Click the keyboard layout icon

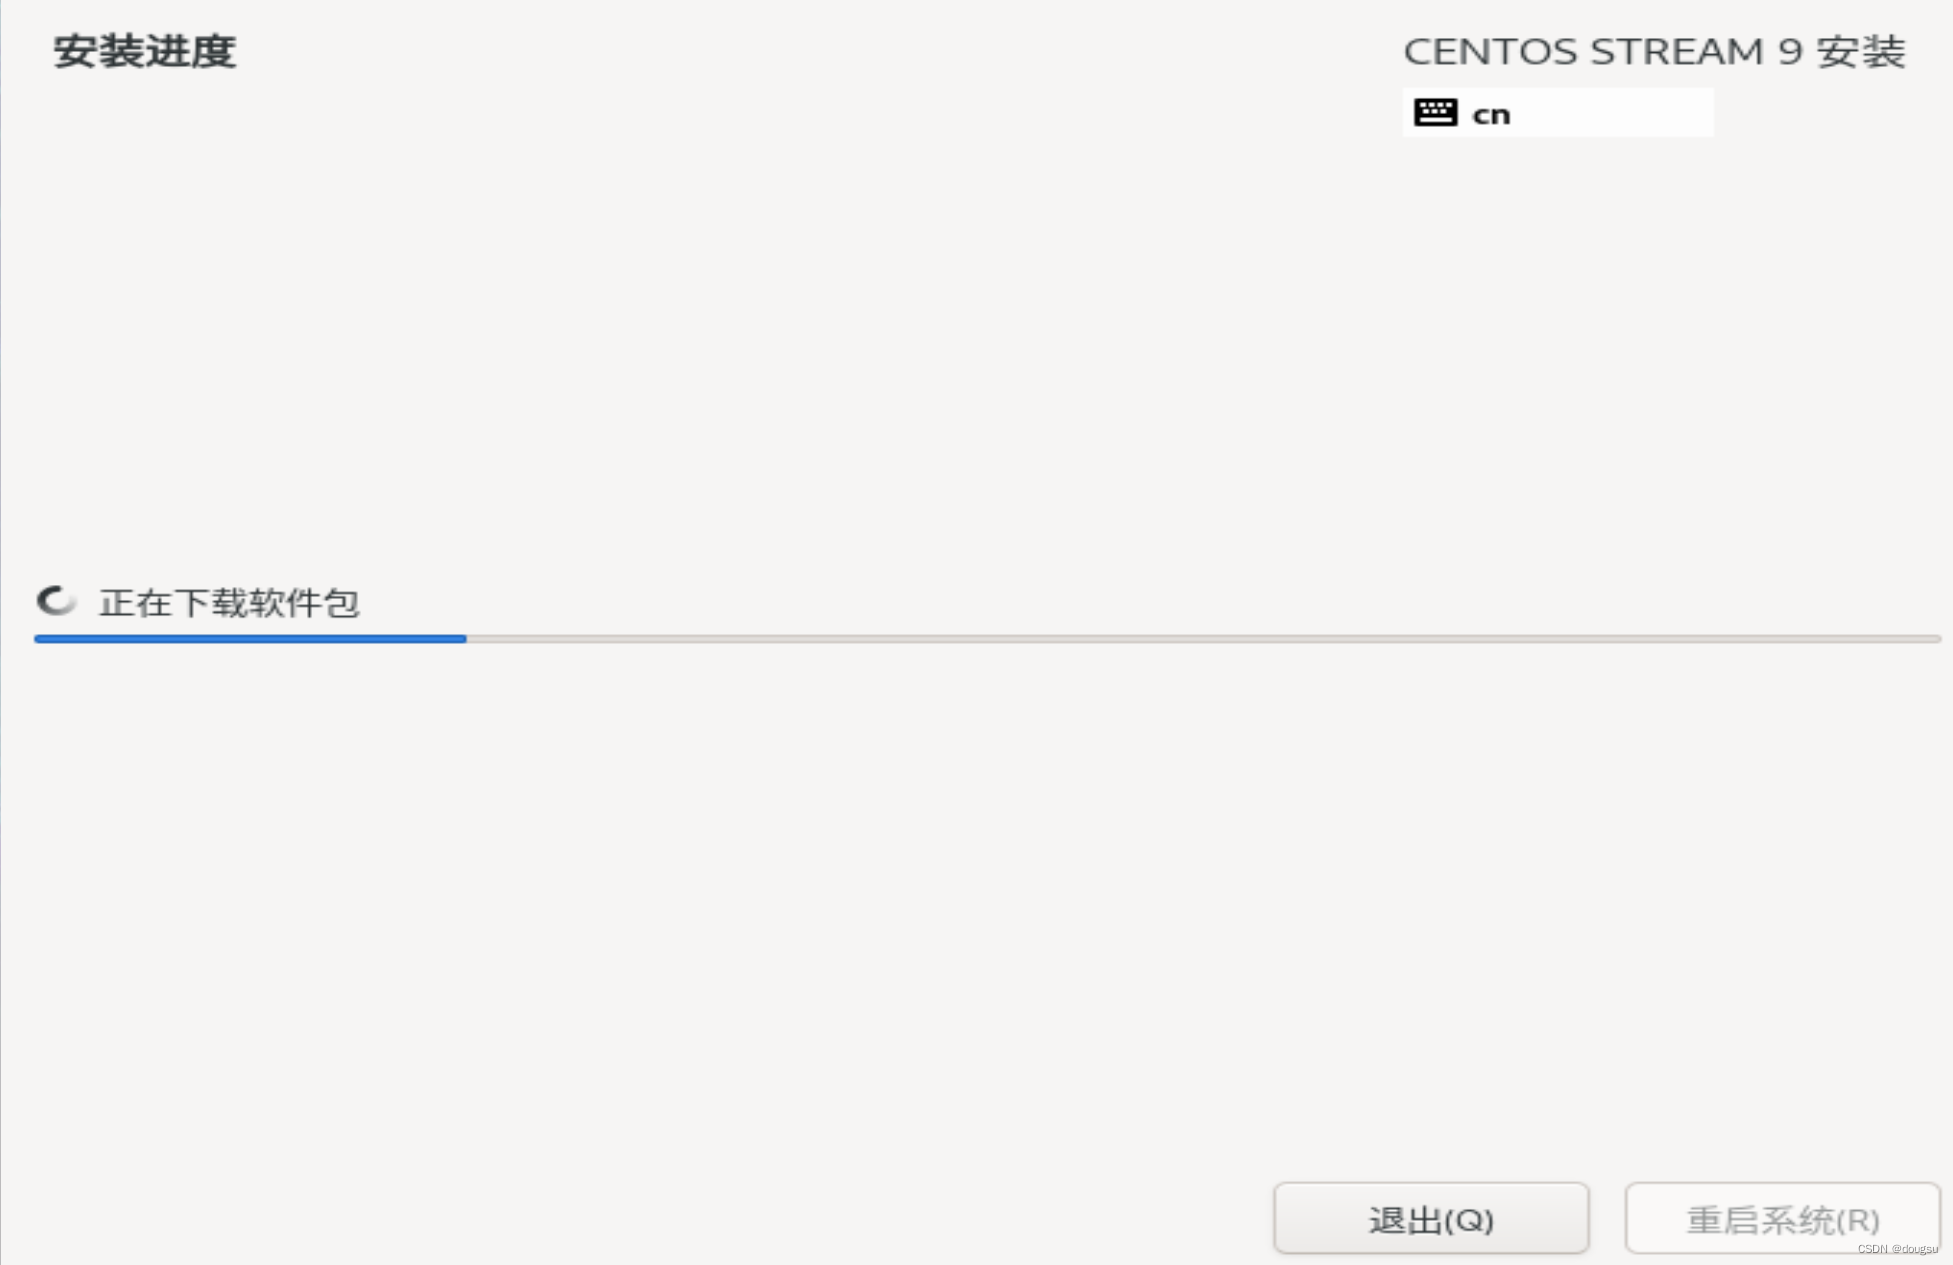coord(1436,112)
